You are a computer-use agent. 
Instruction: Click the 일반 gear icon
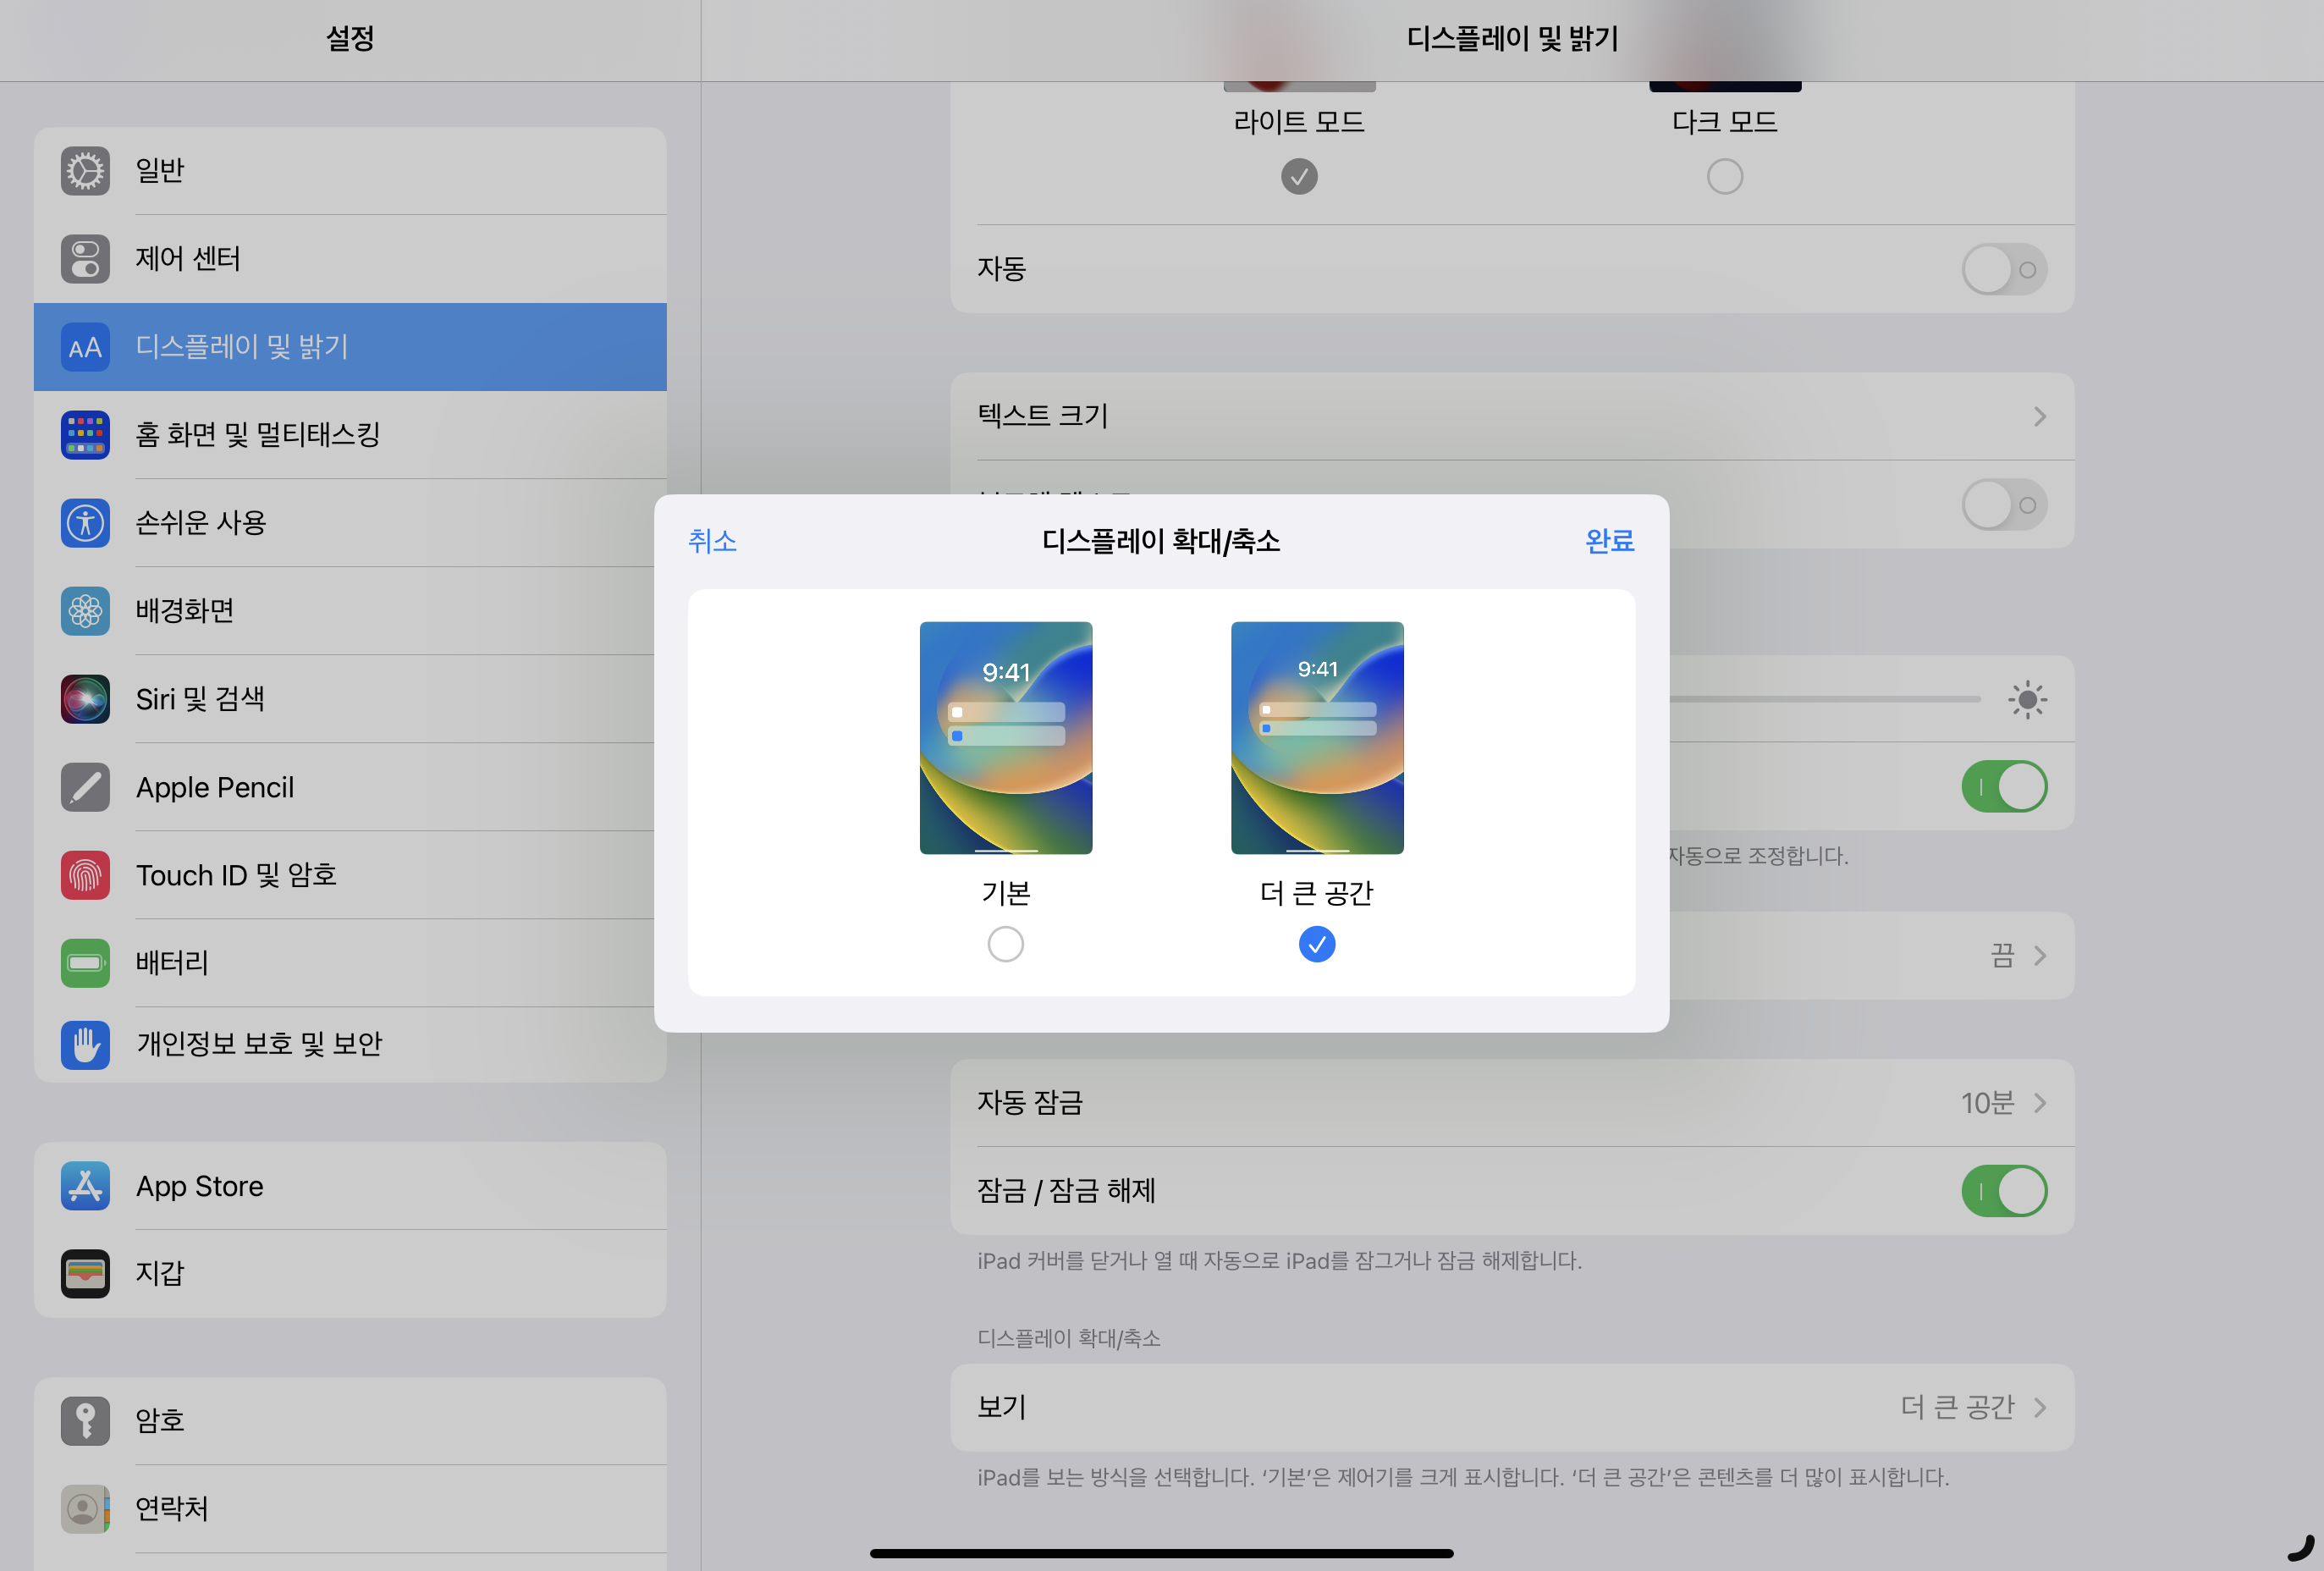click(85, 171)
